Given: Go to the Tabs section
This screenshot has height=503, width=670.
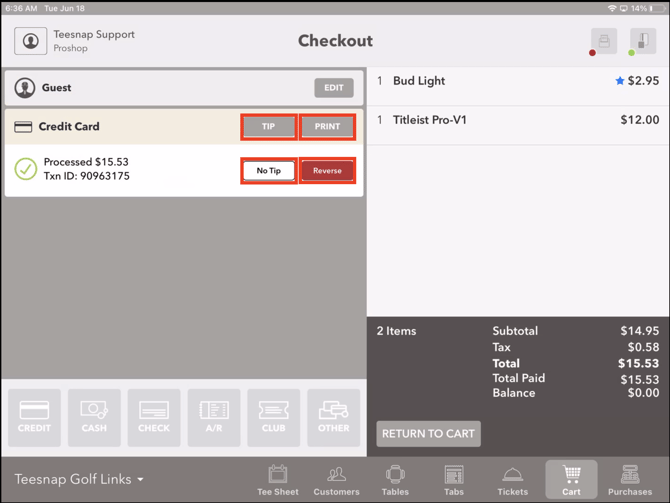Looking at the screenshot, I should [454, 480].
